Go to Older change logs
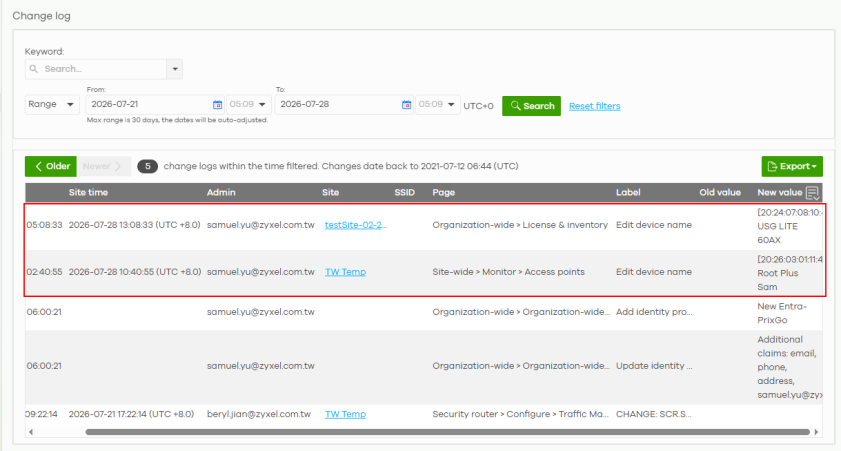The width and height of the screenshot is (841, 451). (51, 166)
